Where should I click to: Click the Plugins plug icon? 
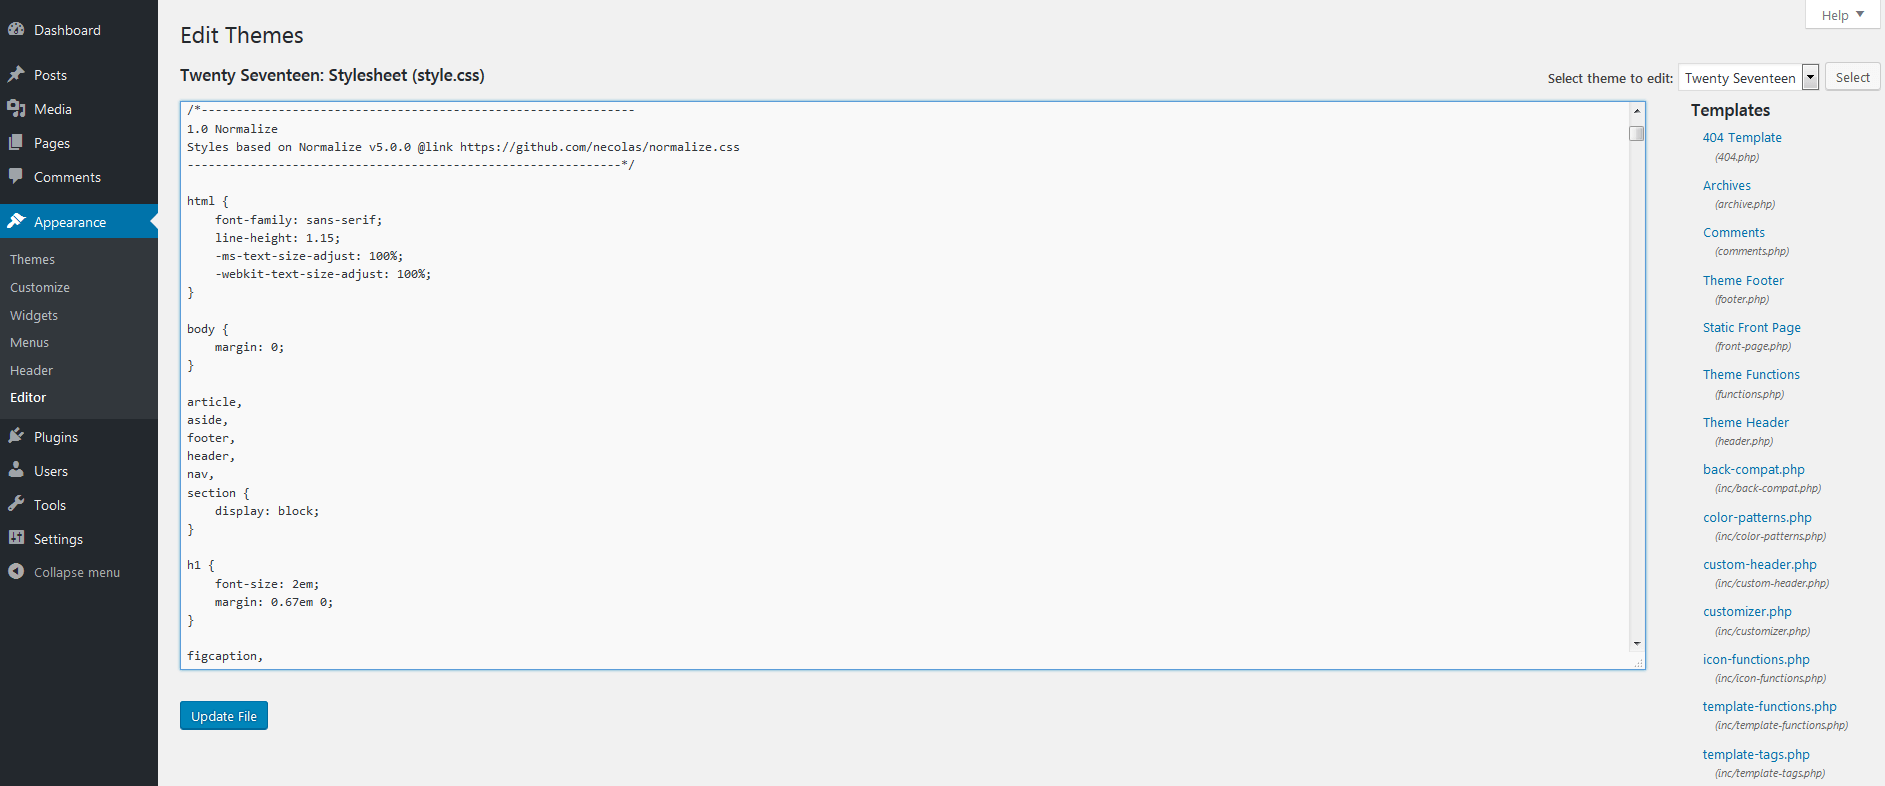pos(16,436)
